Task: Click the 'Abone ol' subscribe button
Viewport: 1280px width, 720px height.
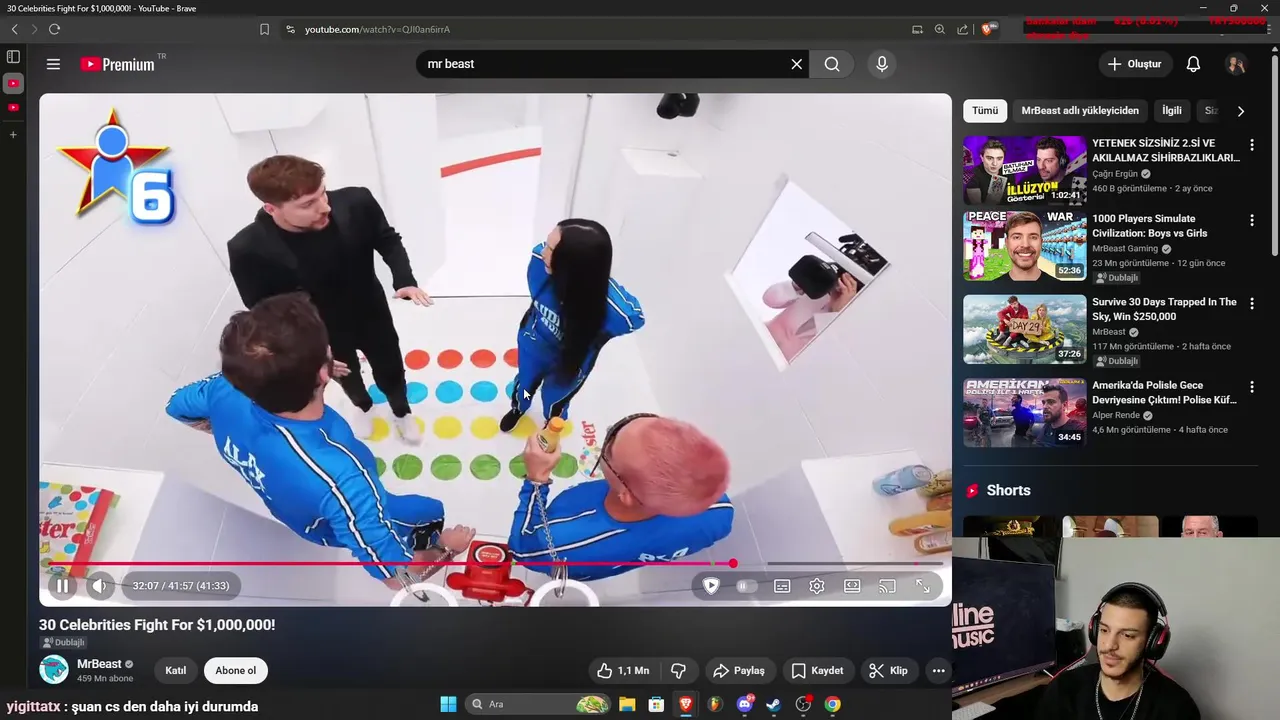Action: click(236, 671)
